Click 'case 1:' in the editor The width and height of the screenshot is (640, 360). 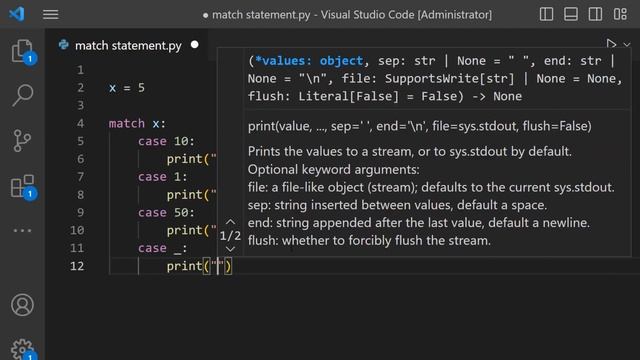162,177
